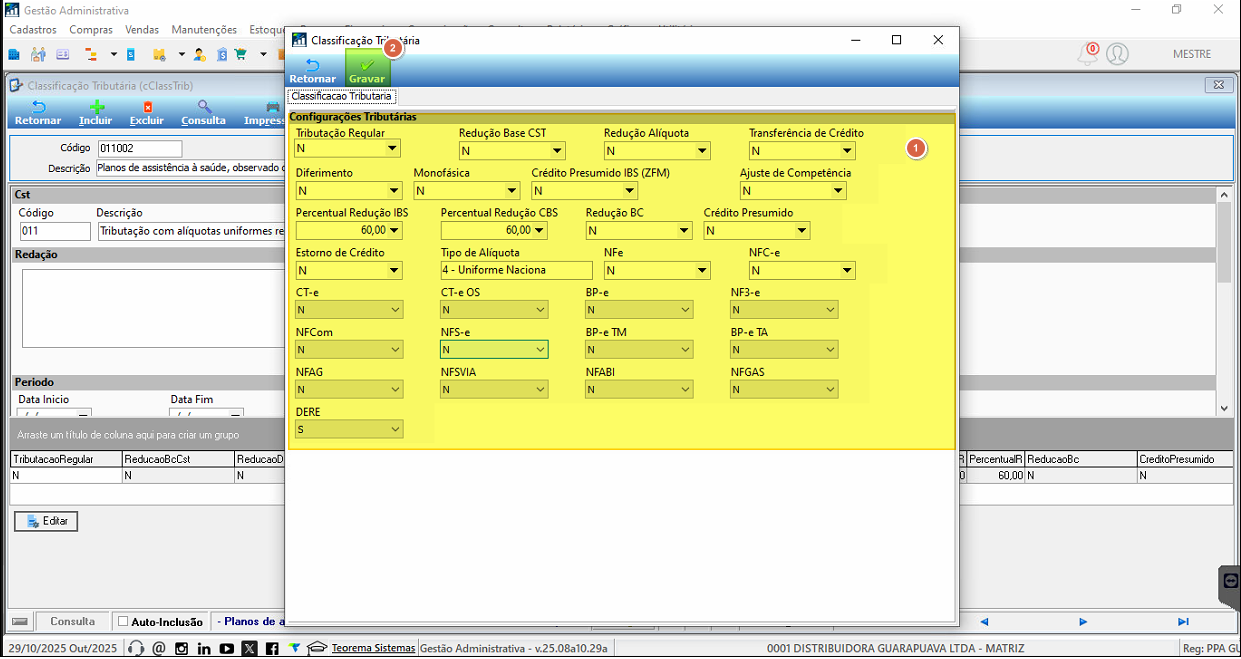Open the Manutenções menu
This screenshot has width=1241, height=659.
[204, 30]
